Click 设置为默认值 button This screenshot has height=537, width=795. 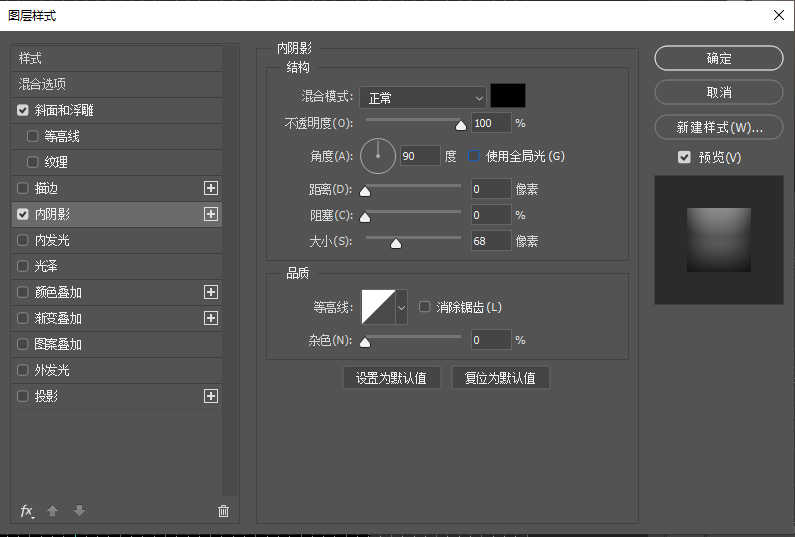(x=391, y=378)
